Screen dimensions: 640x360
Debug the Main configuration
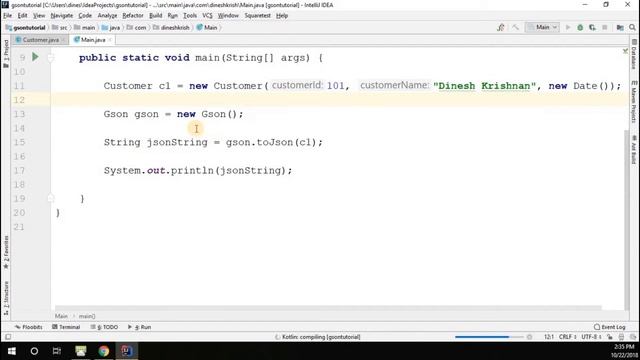[x=580, y=27]
